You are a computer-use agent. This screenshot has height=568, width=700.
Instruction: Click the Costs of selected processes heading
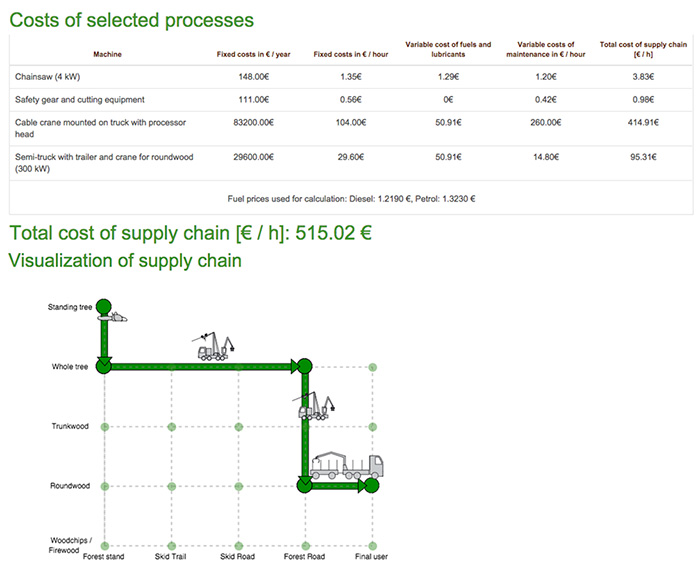[131, 20]
